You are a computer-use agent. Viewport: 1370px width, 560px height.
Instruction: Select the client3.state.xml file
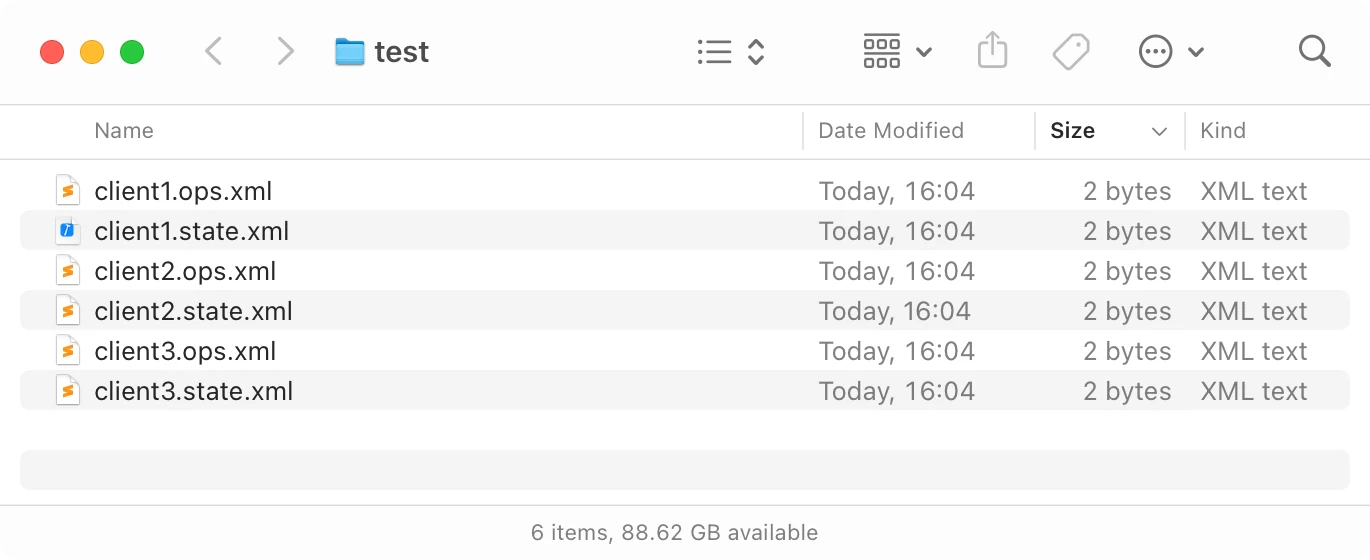[193, 391]
